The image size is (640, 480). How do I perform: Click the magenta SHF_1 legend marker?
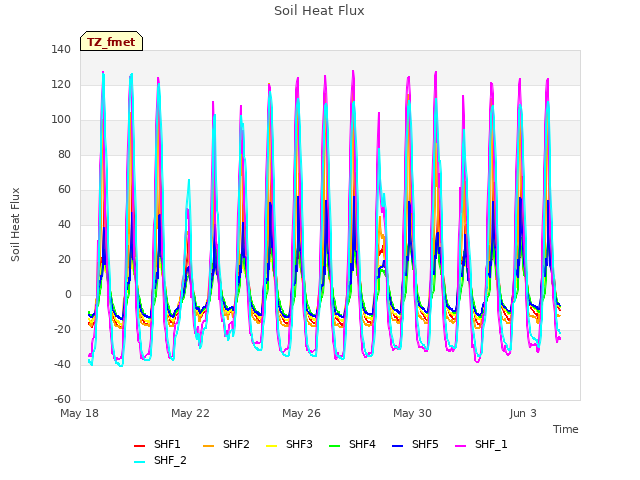(460, 446)
